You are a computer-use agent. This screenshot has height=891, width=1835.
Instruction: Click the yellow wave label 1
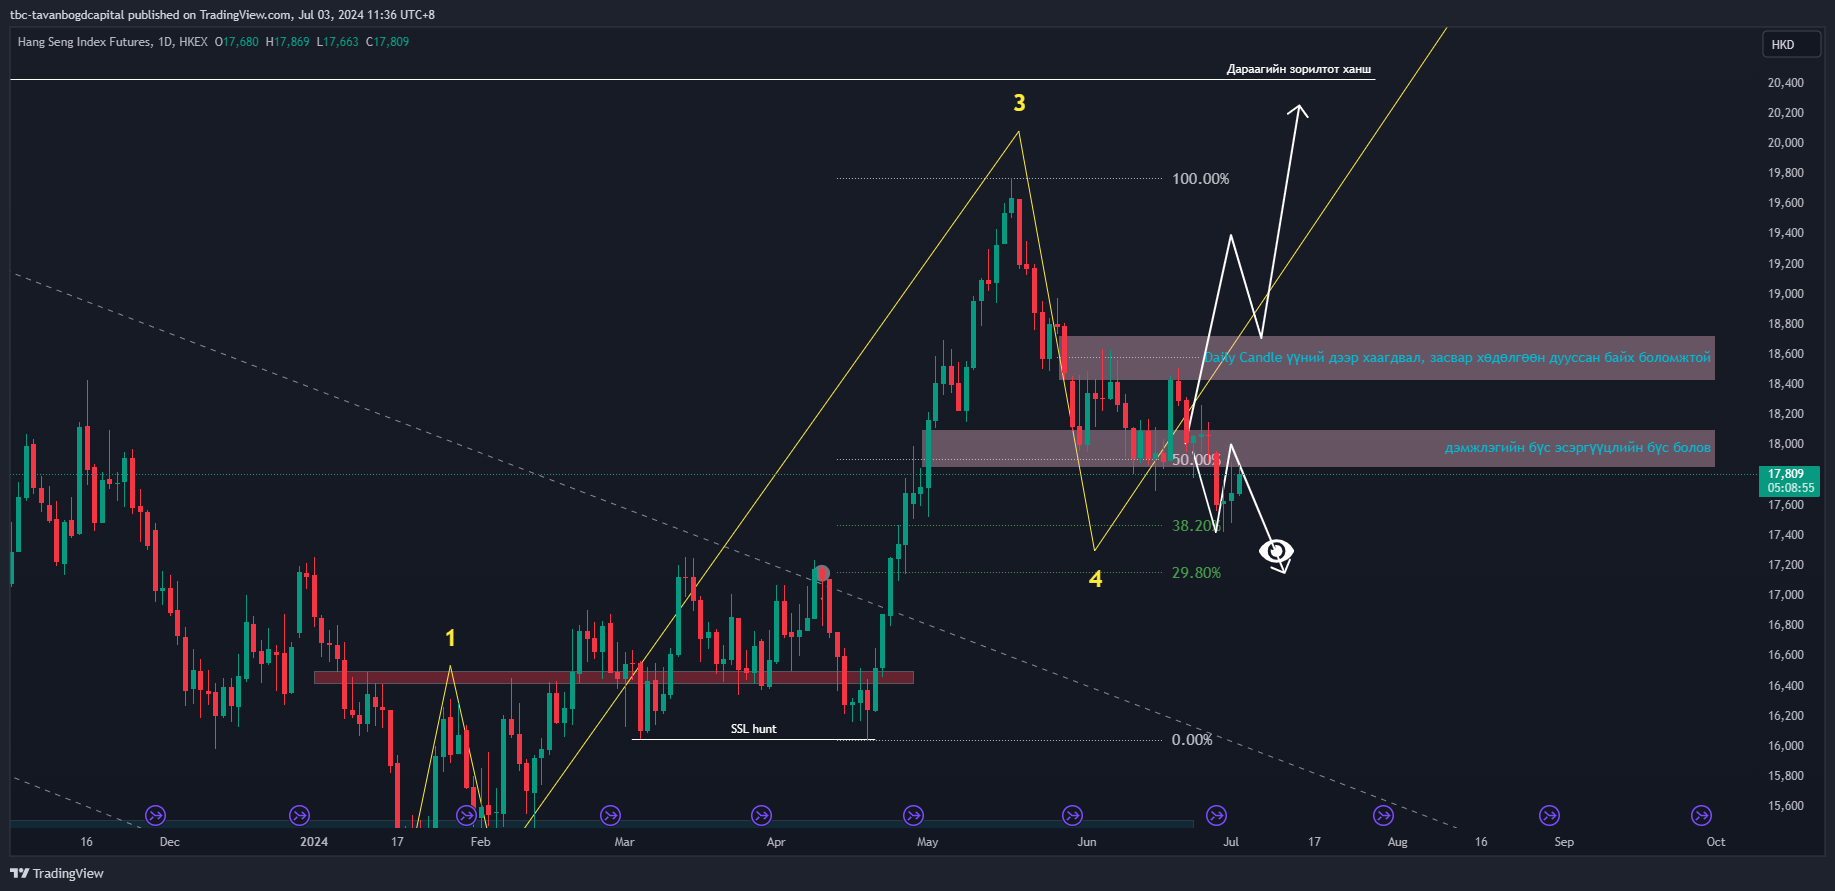[450, 638]
